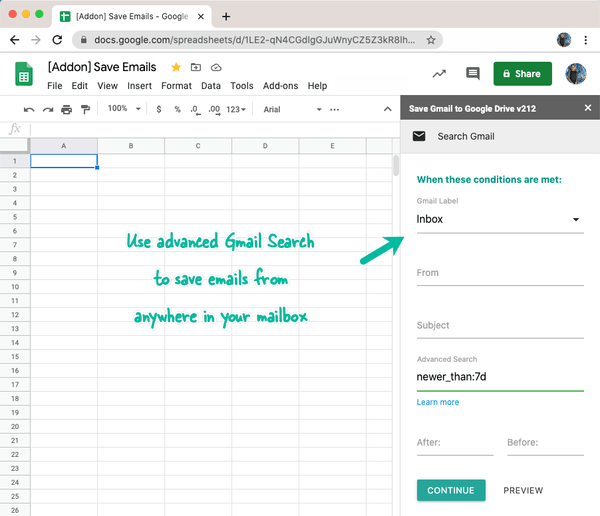Click the PREVIEW button
The image size is (600, 516).
coord(523,490)
